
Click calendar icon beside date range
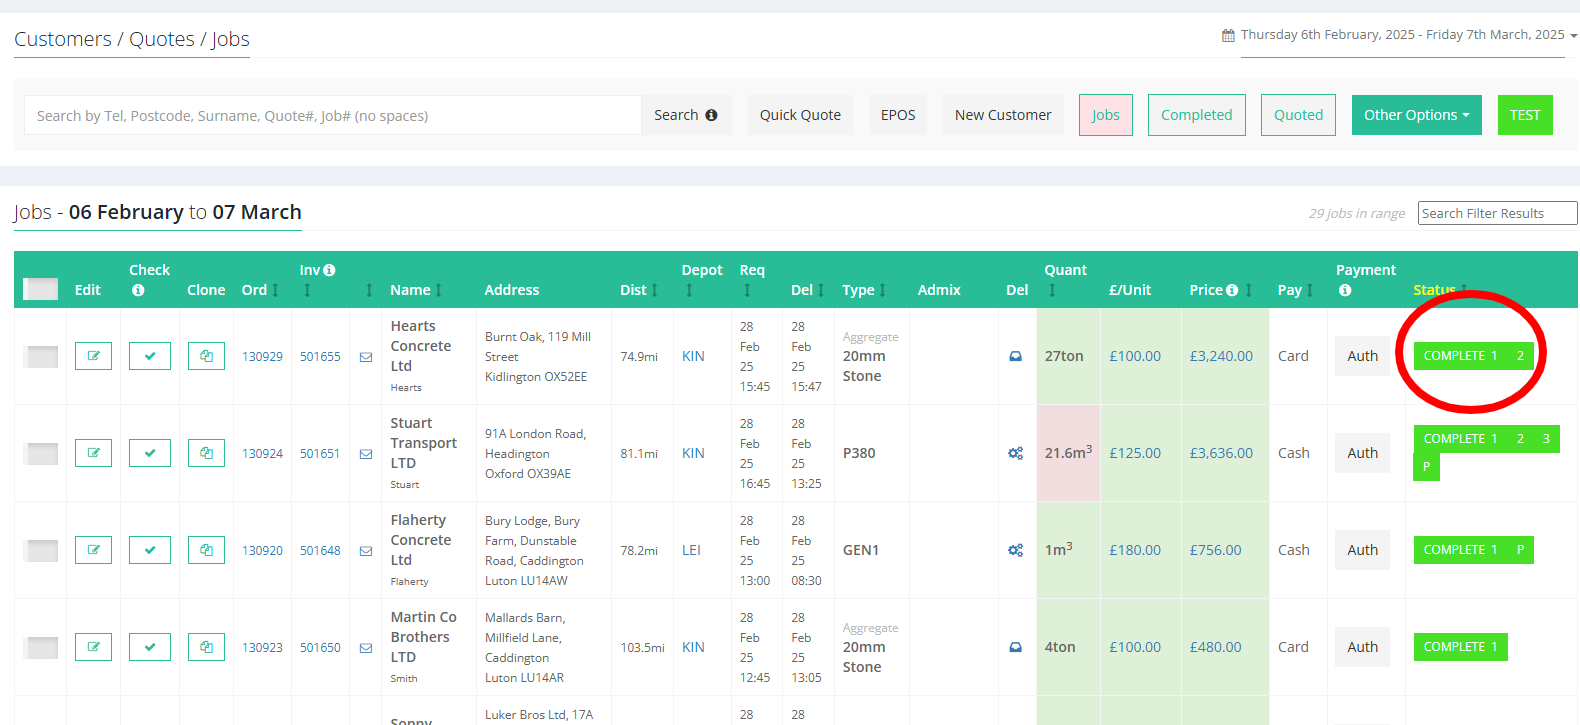[1228, 35]
